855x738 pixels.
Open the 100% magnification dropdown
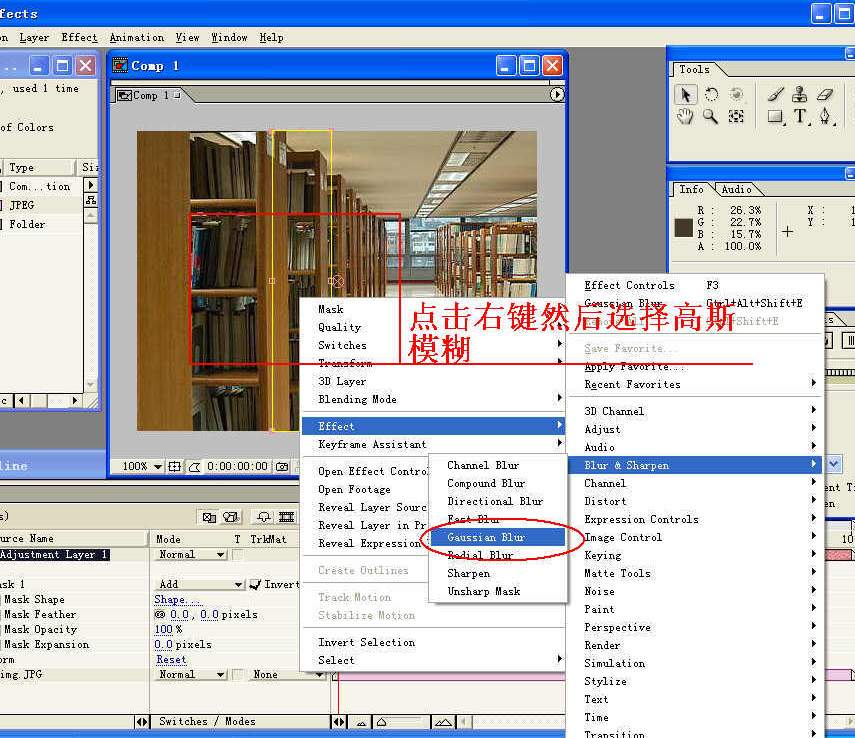142,467
